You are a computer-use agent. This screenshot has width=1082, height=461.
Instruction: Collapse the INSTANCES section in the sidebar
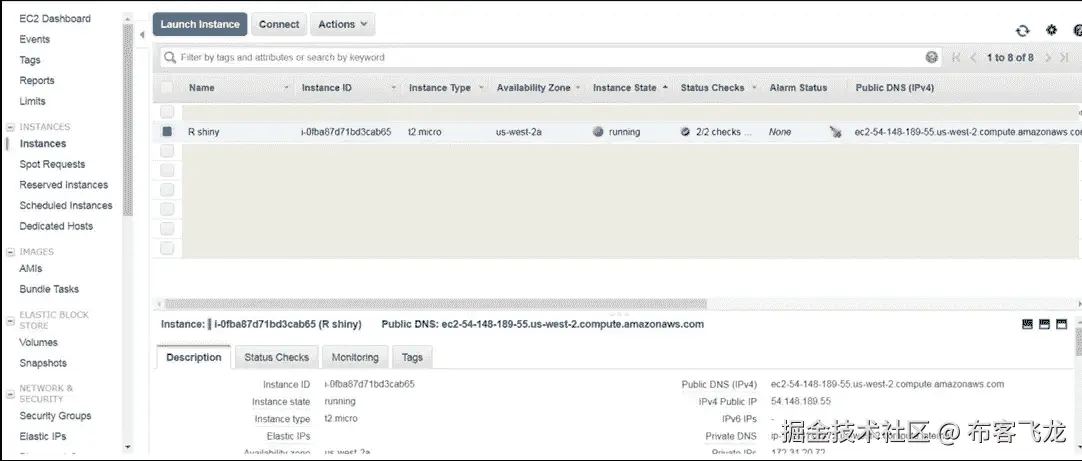point(10,127)
